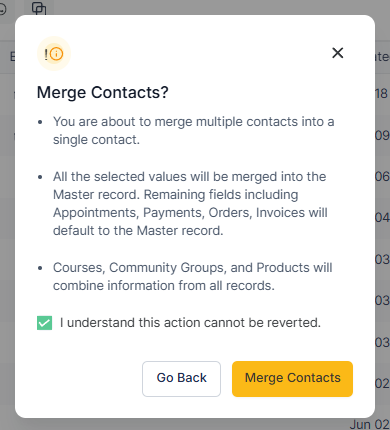Click the 'Jun 02' date below the dialog
390x430 pixels.
(369, 425)
